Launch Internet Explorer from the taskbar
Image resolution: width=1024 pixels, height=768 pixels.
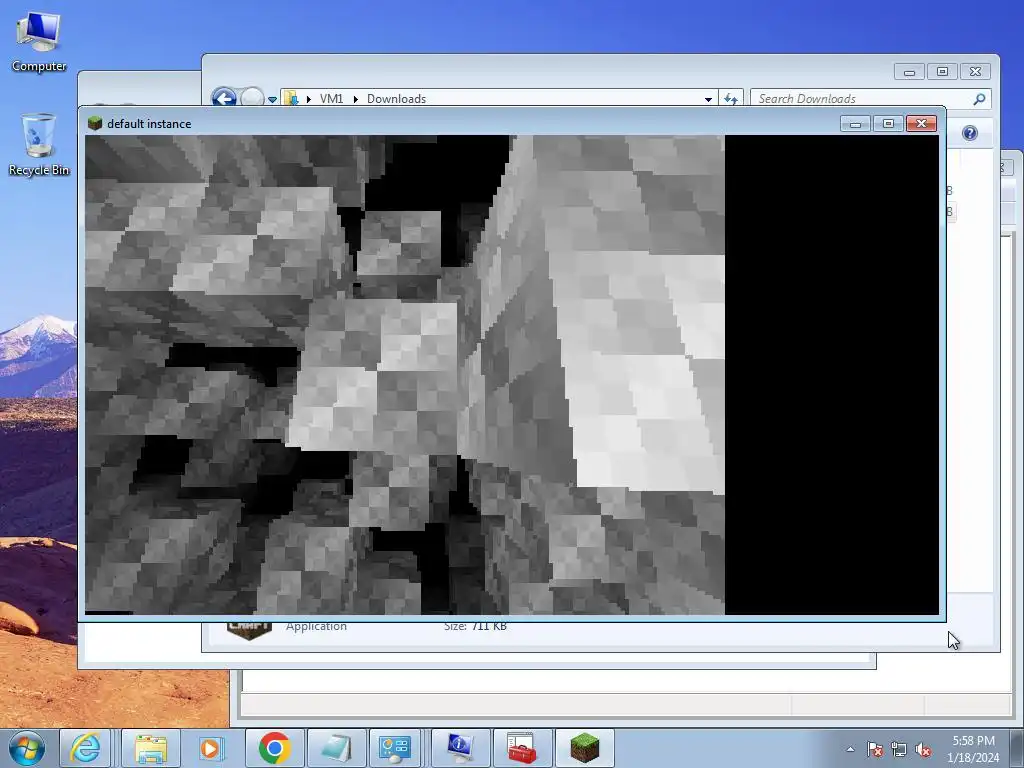(x=86, y=748)
